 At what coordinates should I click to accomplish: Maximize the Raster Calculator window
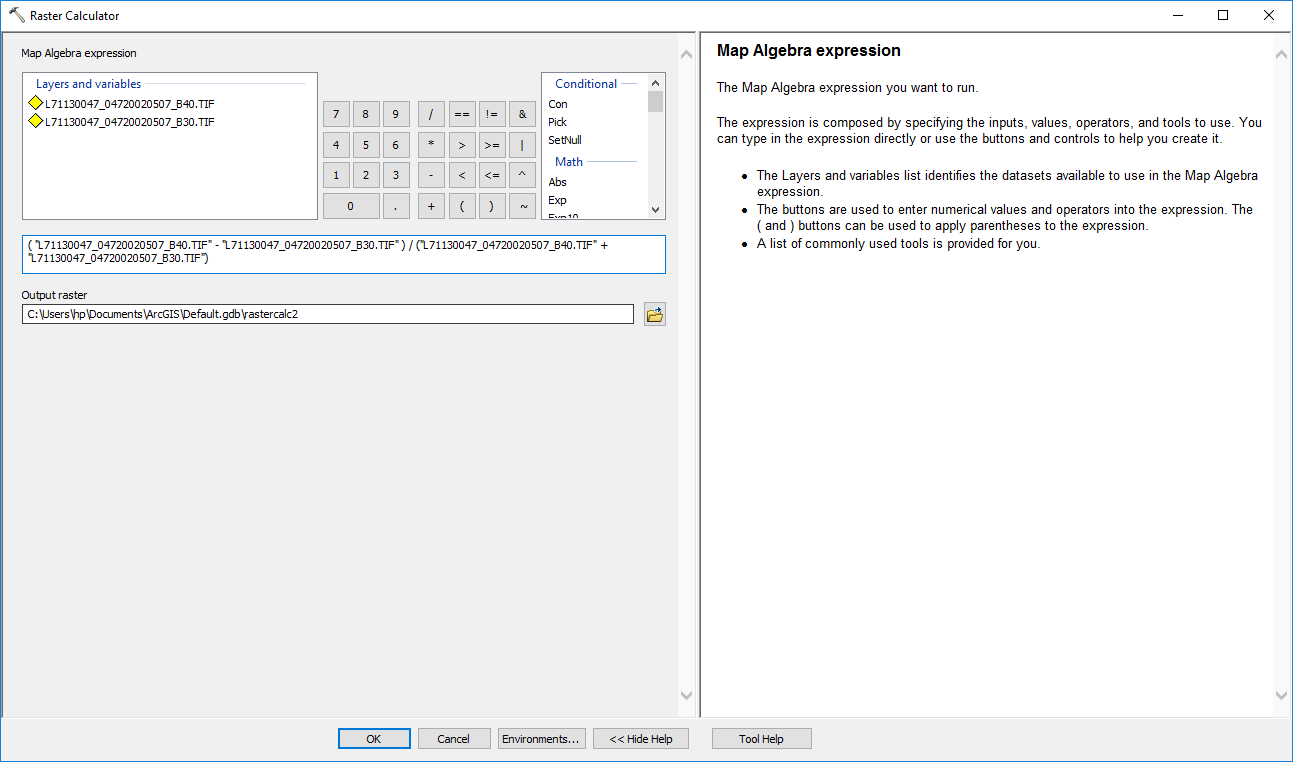click(x=1223, y=15)
